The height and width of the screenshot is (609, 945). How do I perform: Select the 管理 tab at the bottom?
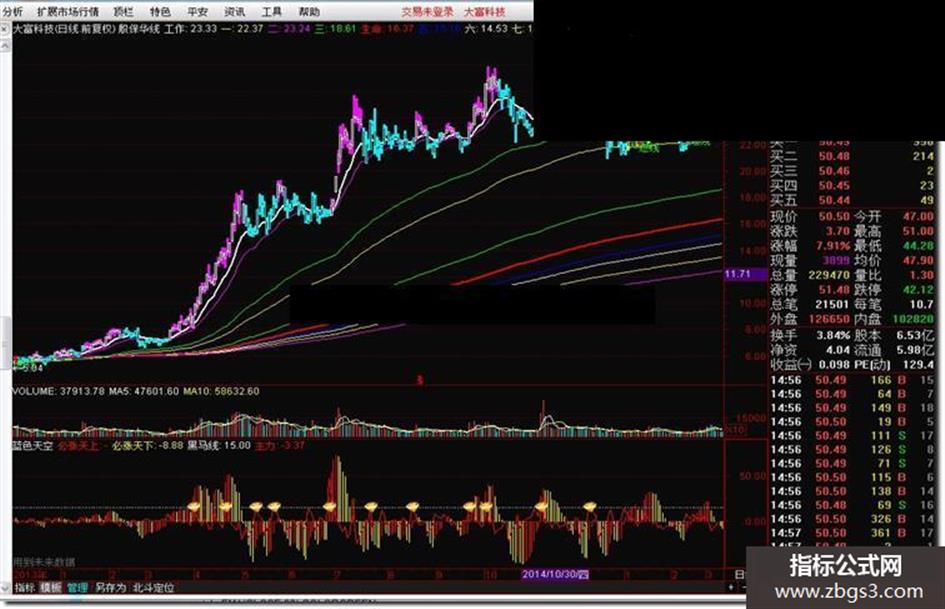[77, 587]
